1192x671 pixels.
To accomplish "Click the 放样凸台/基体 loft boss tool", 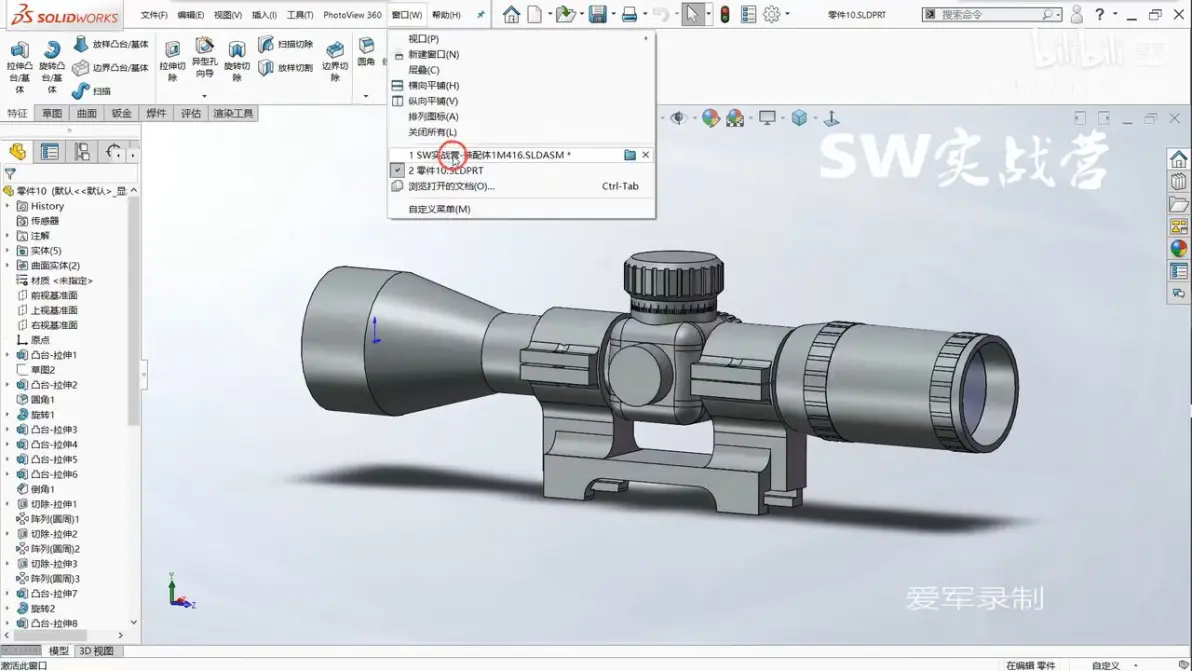I will [111, 45].
